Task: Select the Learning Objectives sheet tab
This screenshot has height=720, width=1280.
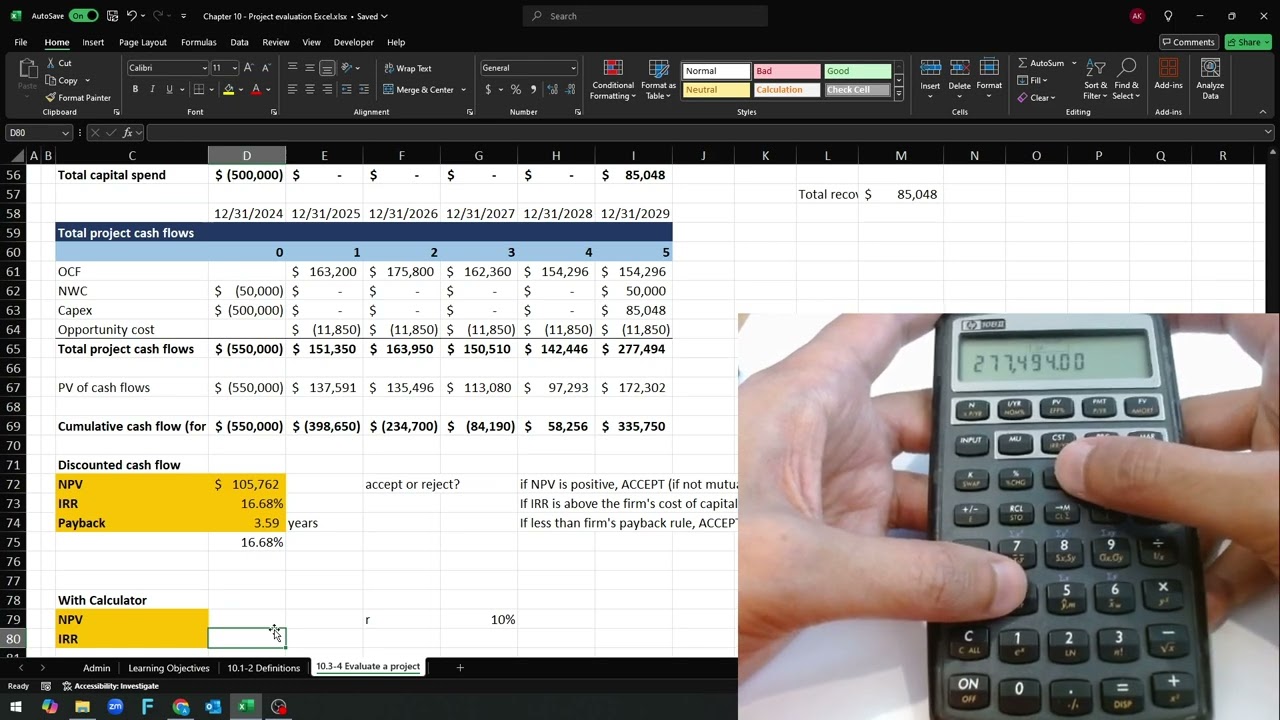Action: click(168, 667)
